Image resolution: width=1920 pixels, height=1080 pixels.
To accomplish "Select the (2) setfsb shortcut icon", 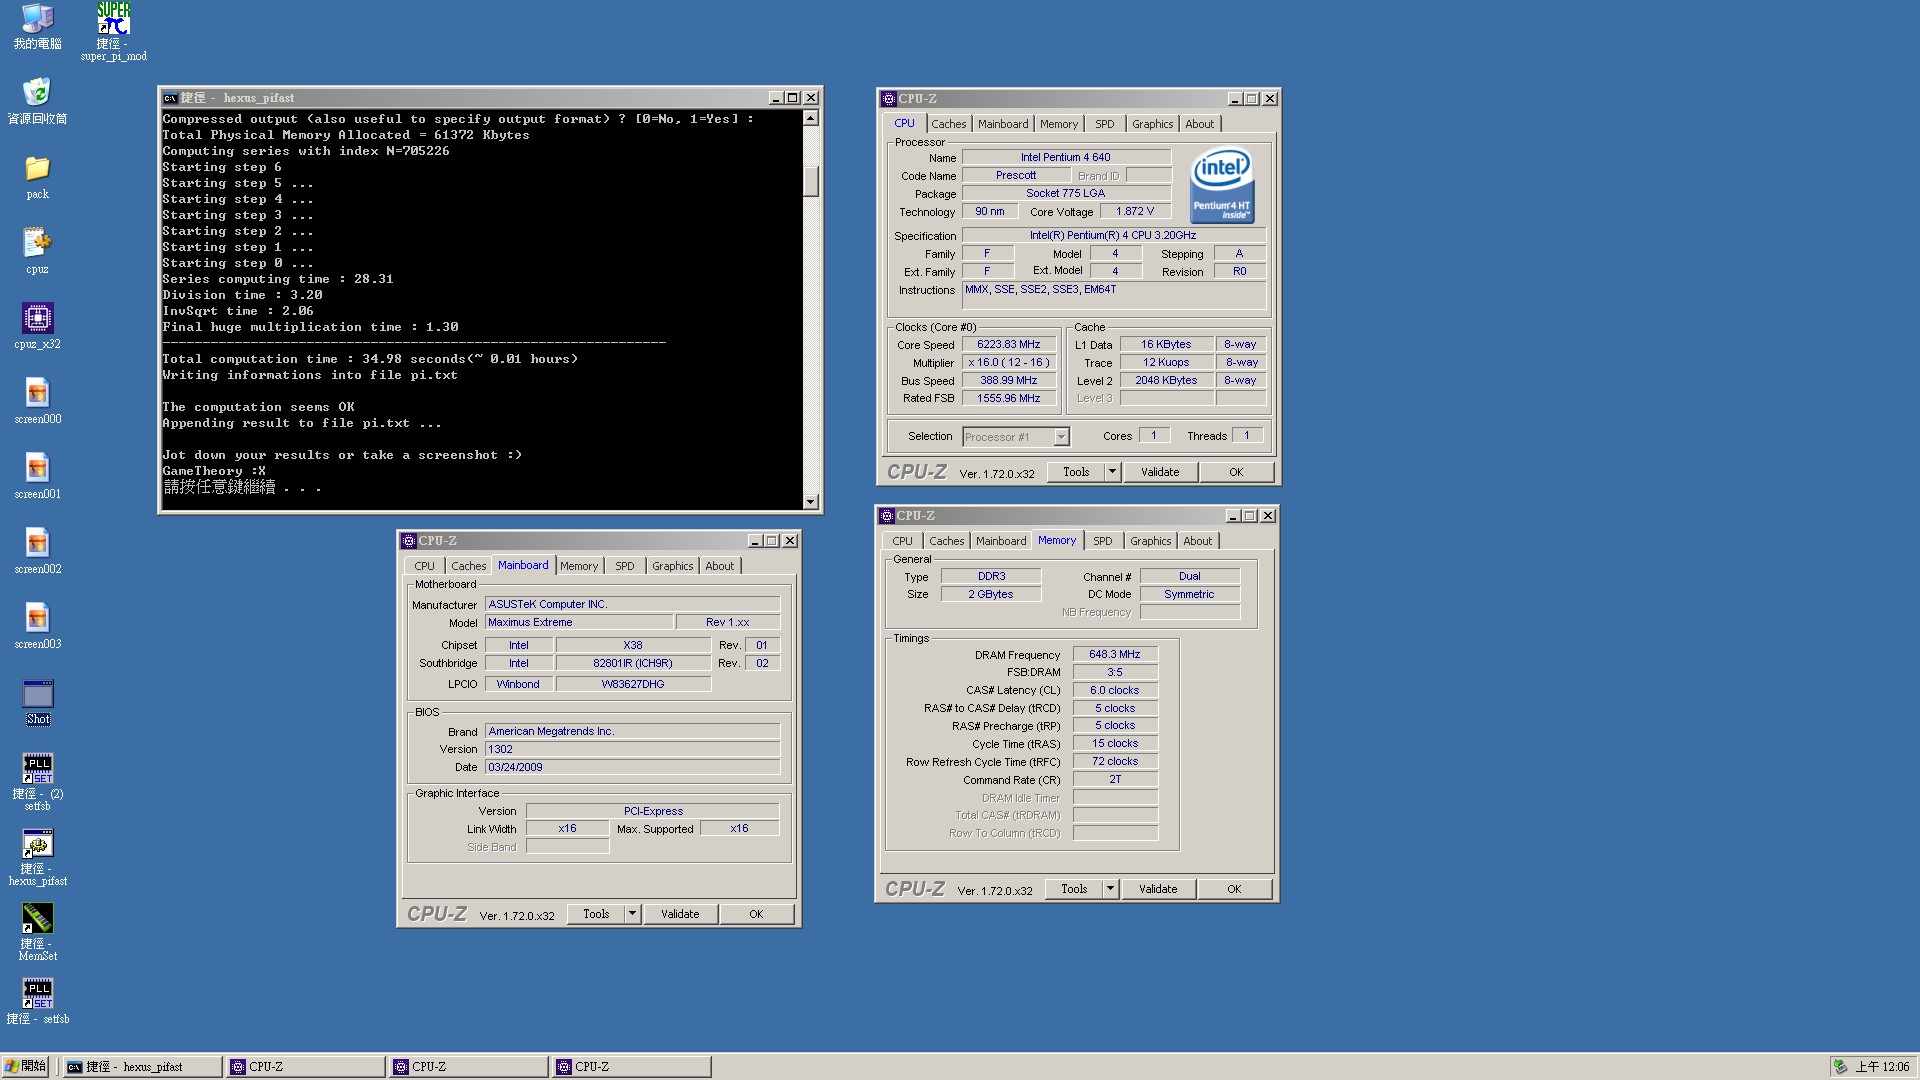I will 37,782.
